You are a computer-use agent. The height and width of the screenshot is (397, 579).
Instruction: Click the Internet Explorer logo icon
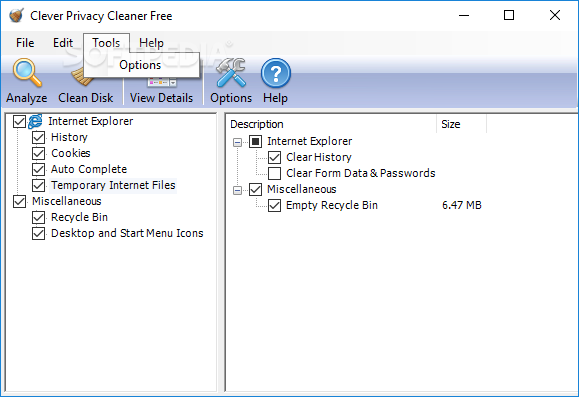coord(35,121)
